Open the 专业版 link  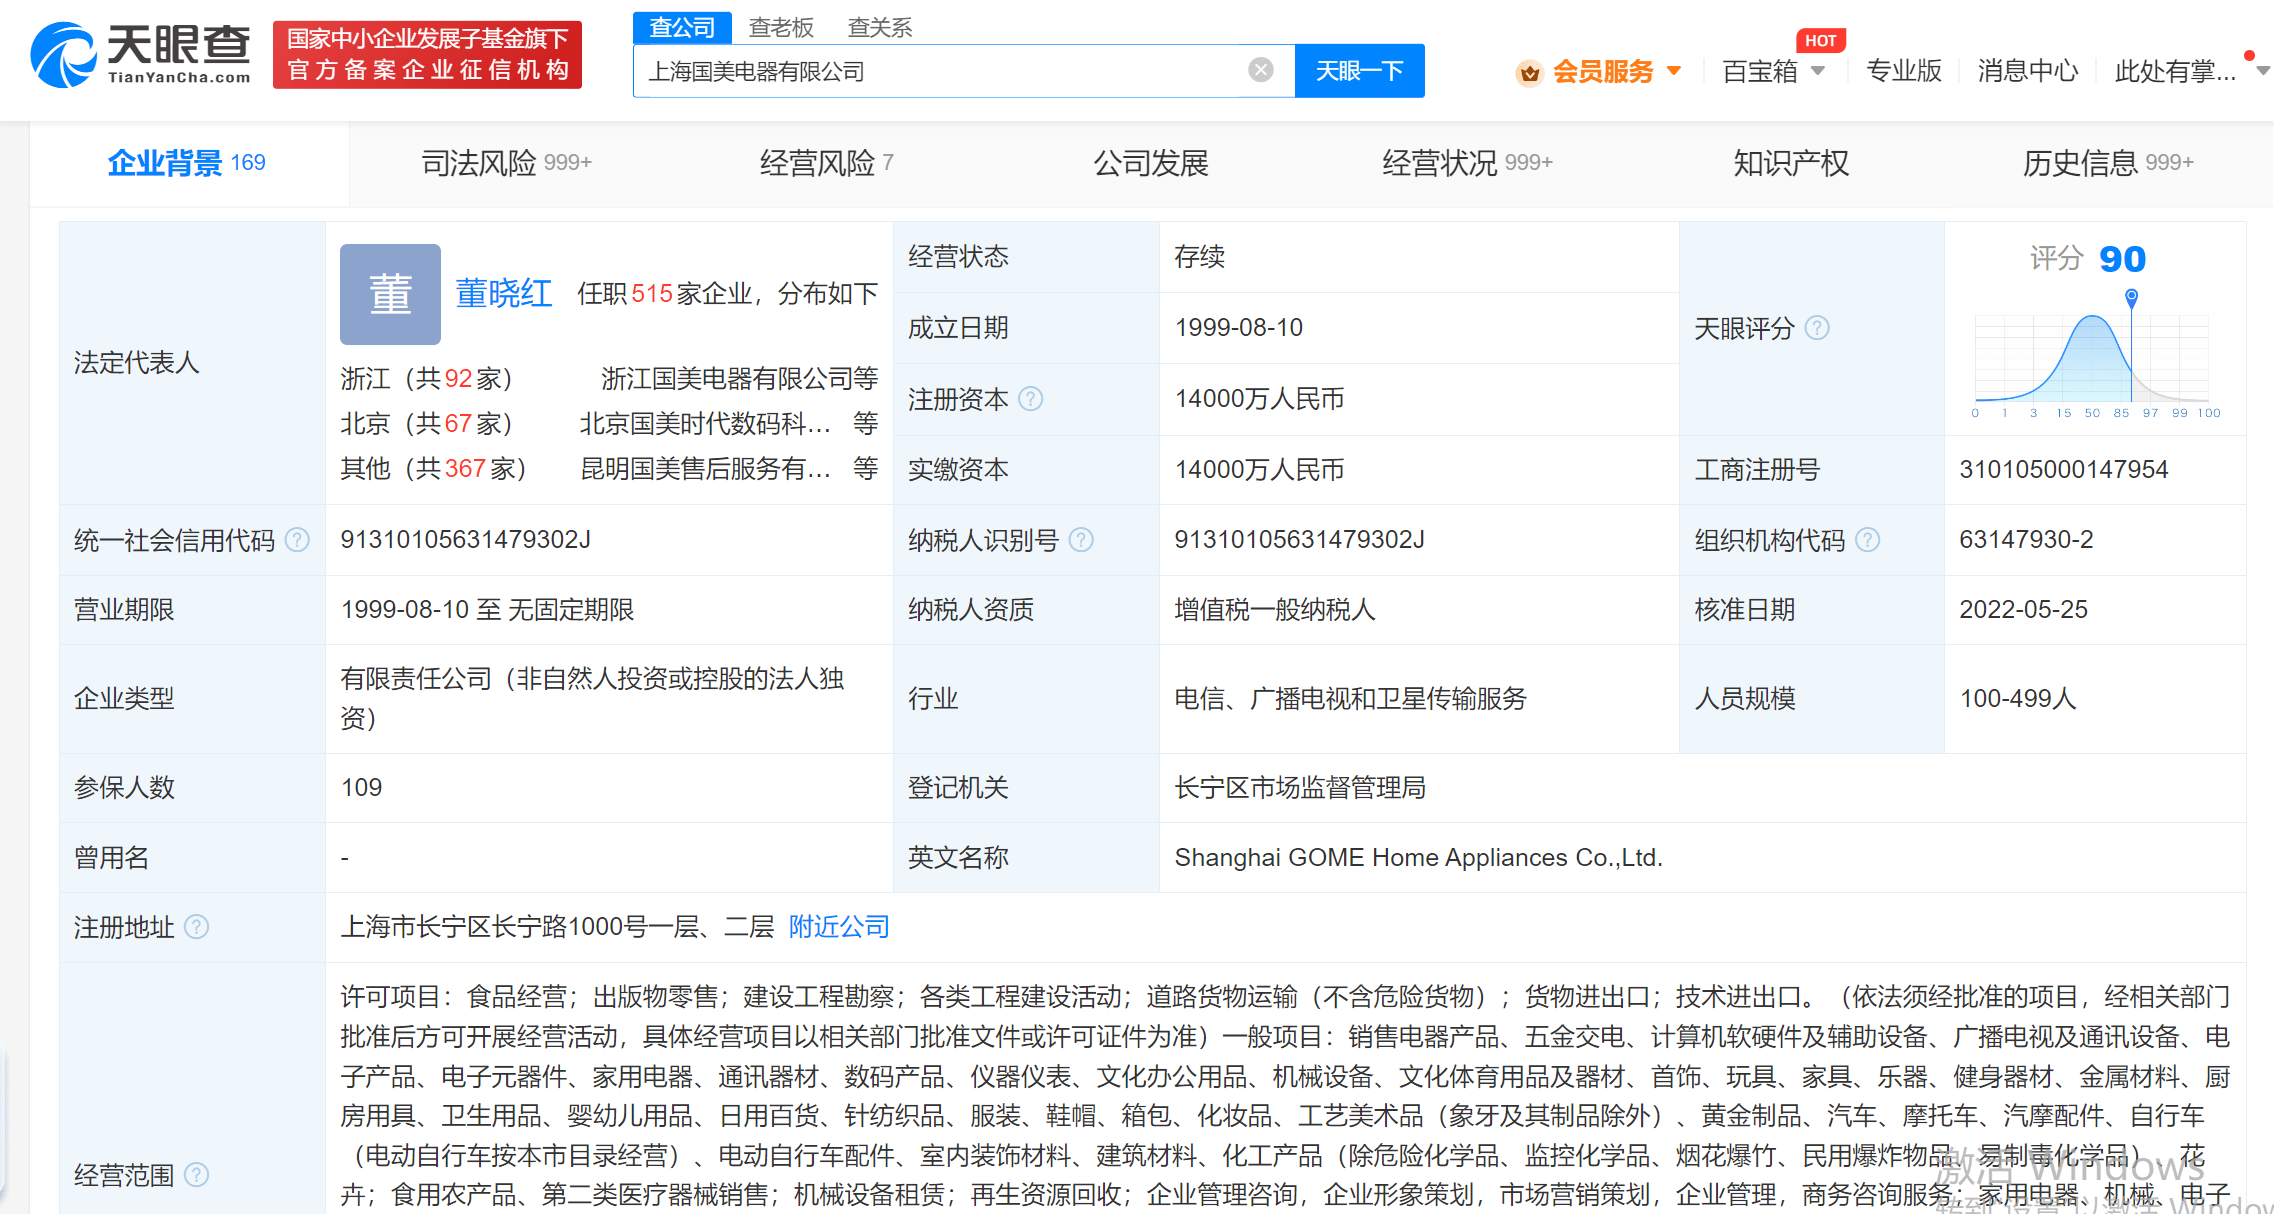1904,71
